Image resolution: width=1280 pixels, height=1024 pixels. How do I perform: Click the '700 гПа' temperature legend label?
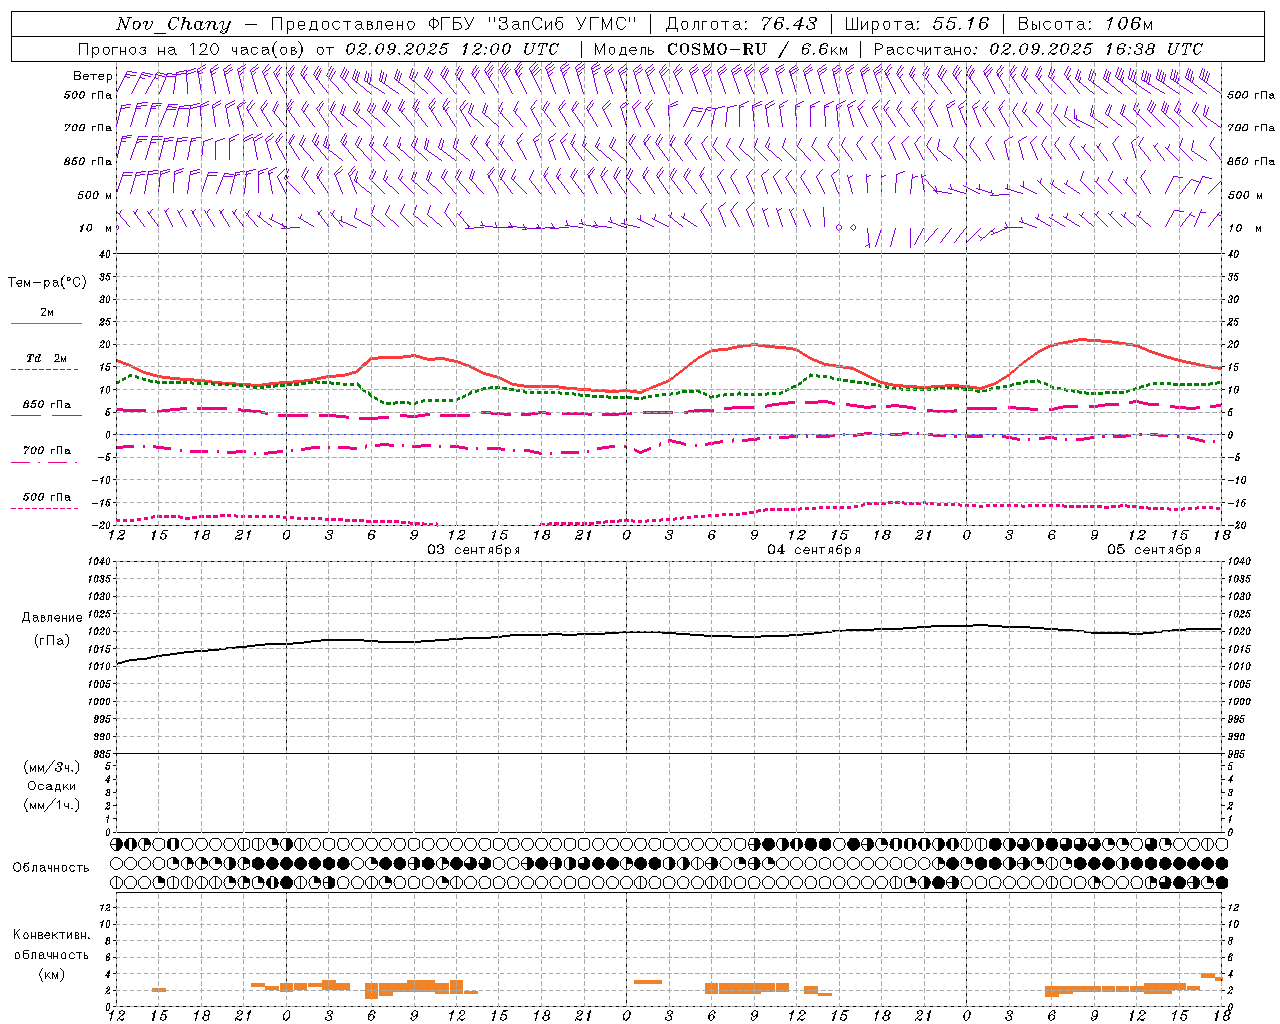pos(47,451)
